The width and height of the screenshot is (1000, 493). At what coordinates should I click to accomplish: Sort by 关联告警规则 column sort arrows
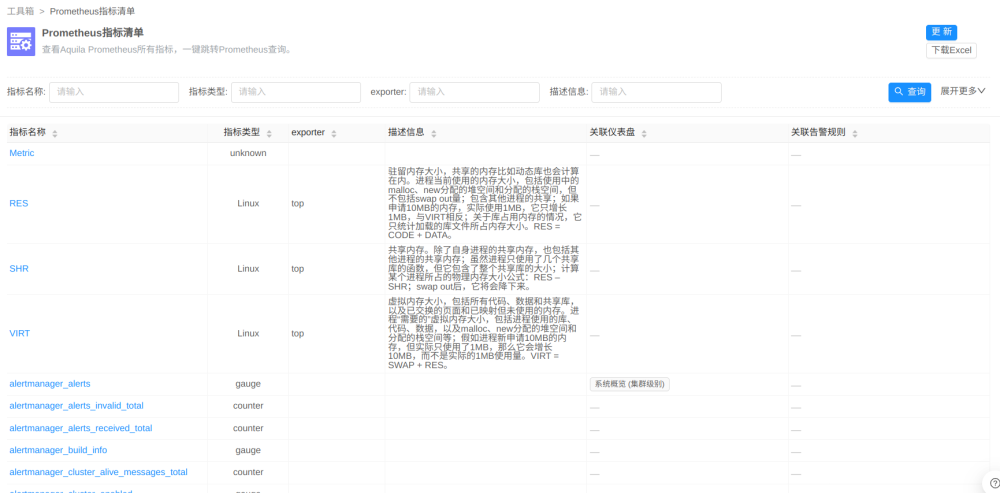pos(855,133)
